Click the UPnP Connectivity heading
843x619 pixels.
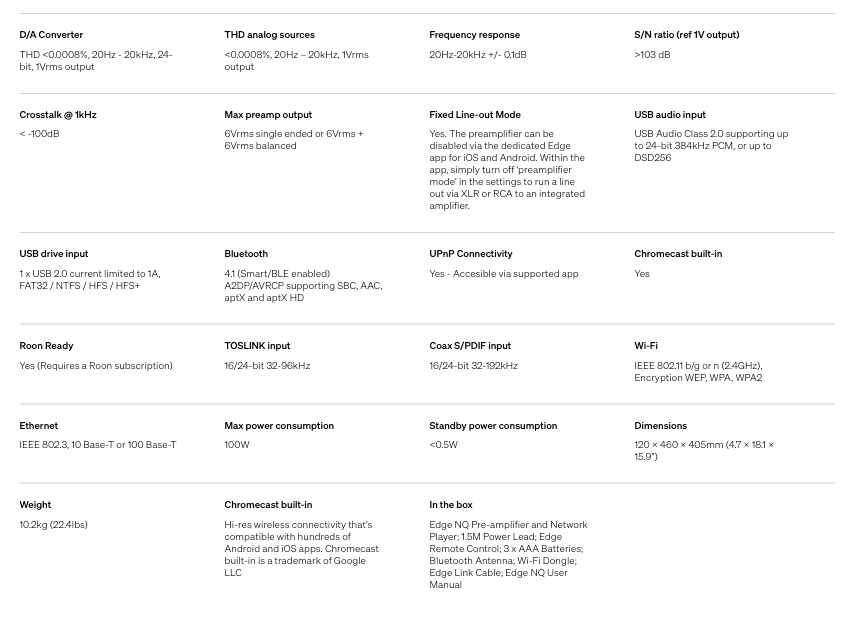(x=470, y=254)
